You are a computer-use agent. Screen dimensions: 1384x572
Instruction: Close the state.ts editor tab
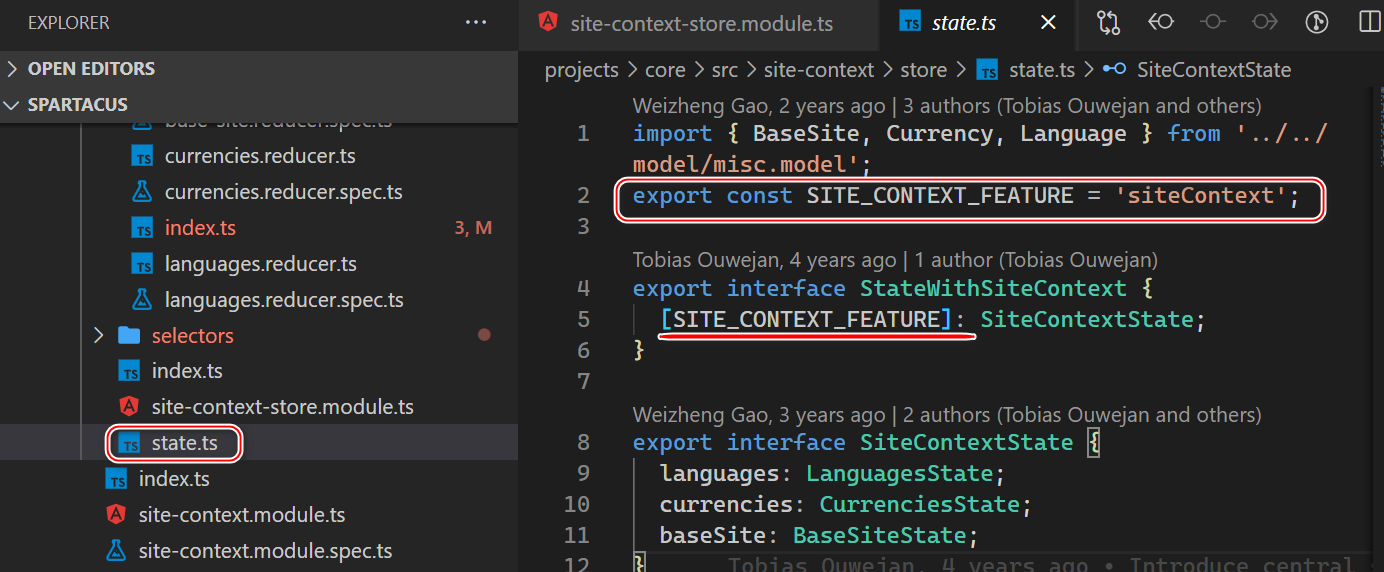1048,22
